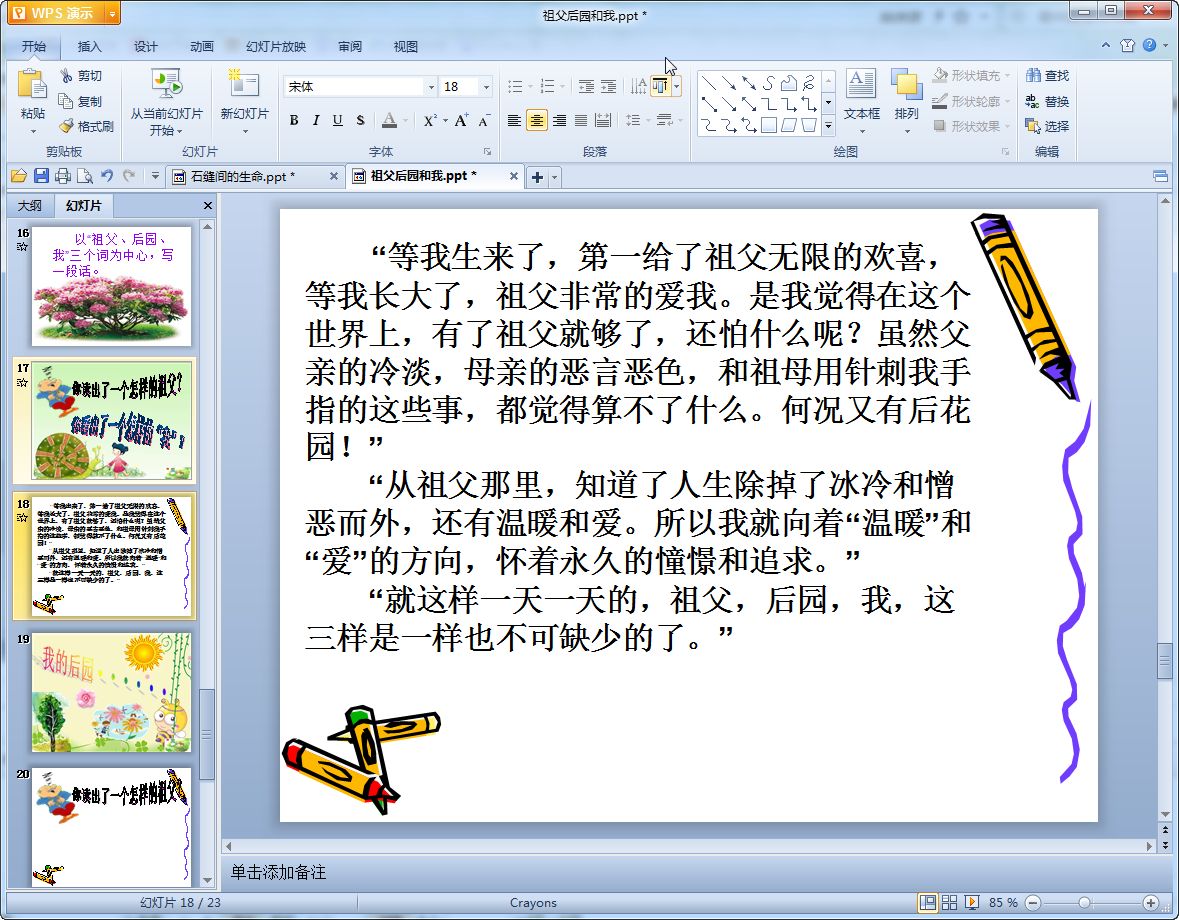1179x920 pixels.
Task: Decrease font size with A- icon
Action: (x=484, y=120)
